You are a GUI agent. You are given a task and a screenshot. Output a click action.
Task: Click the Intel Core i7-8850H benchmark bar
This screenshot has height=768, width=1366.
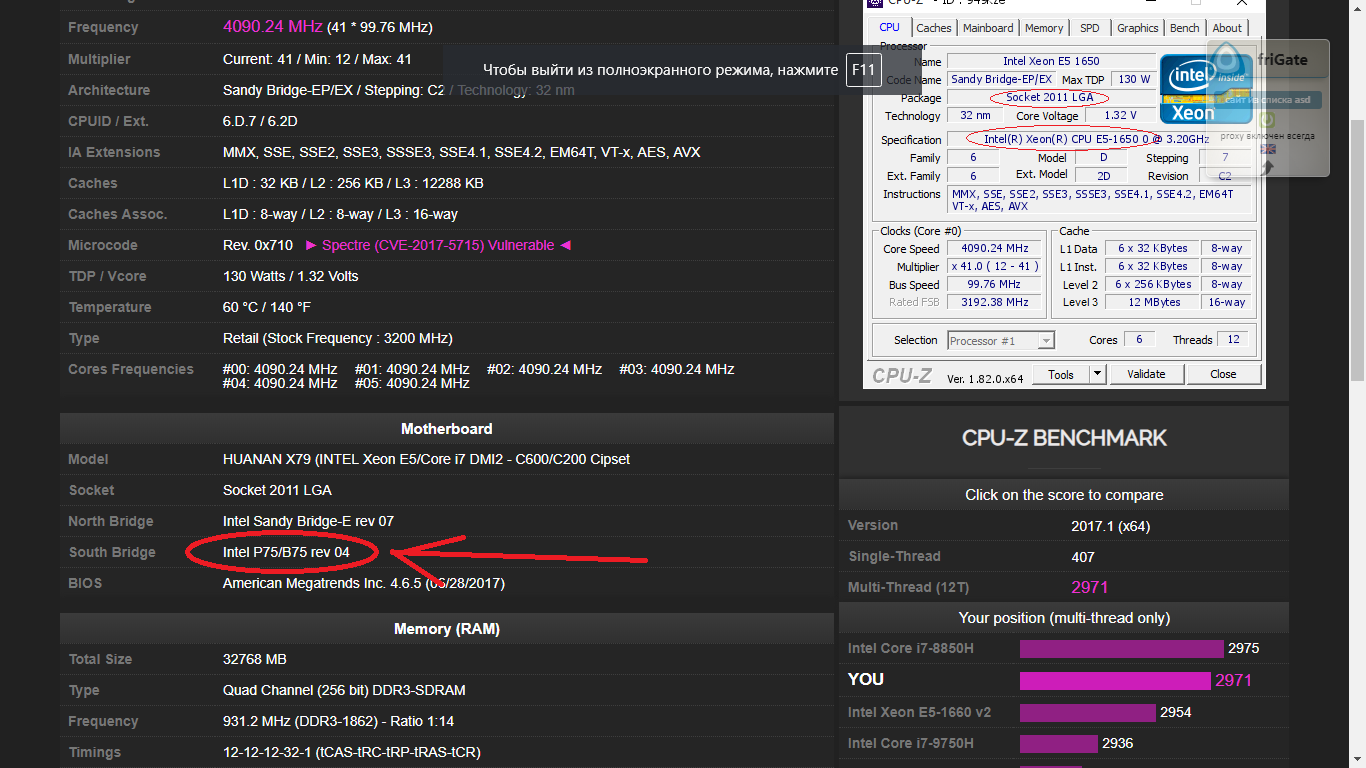(1122, 648)
